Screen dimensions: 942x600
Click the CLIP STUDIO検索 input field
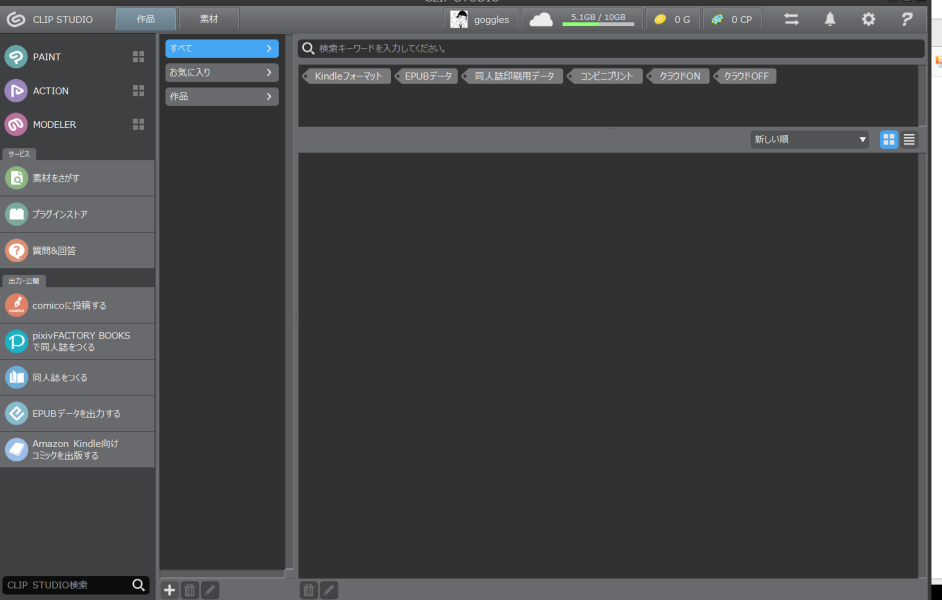[x=67, y=585]
